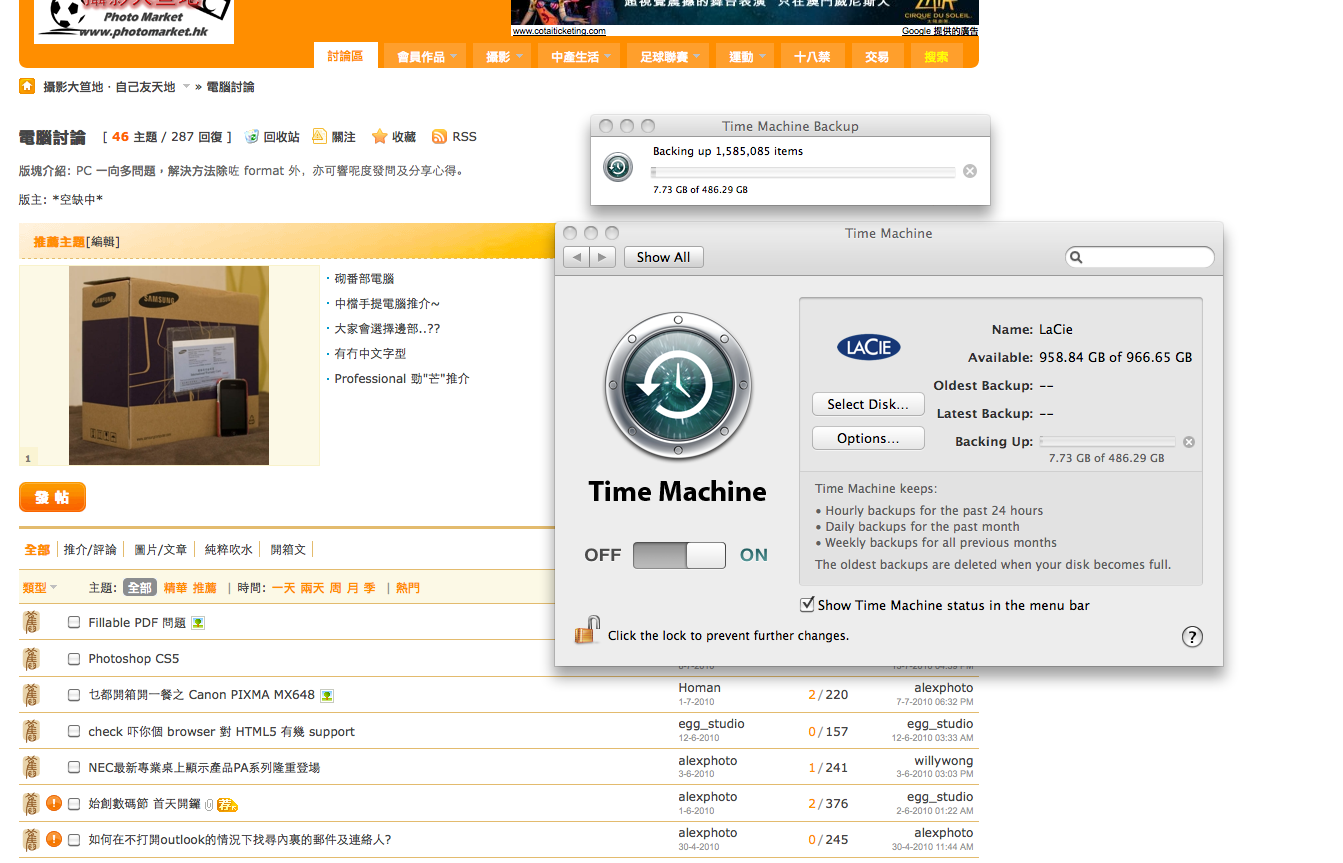
Task: Click the lock icon to prevent changes
Action: click(x=587, y=630)
